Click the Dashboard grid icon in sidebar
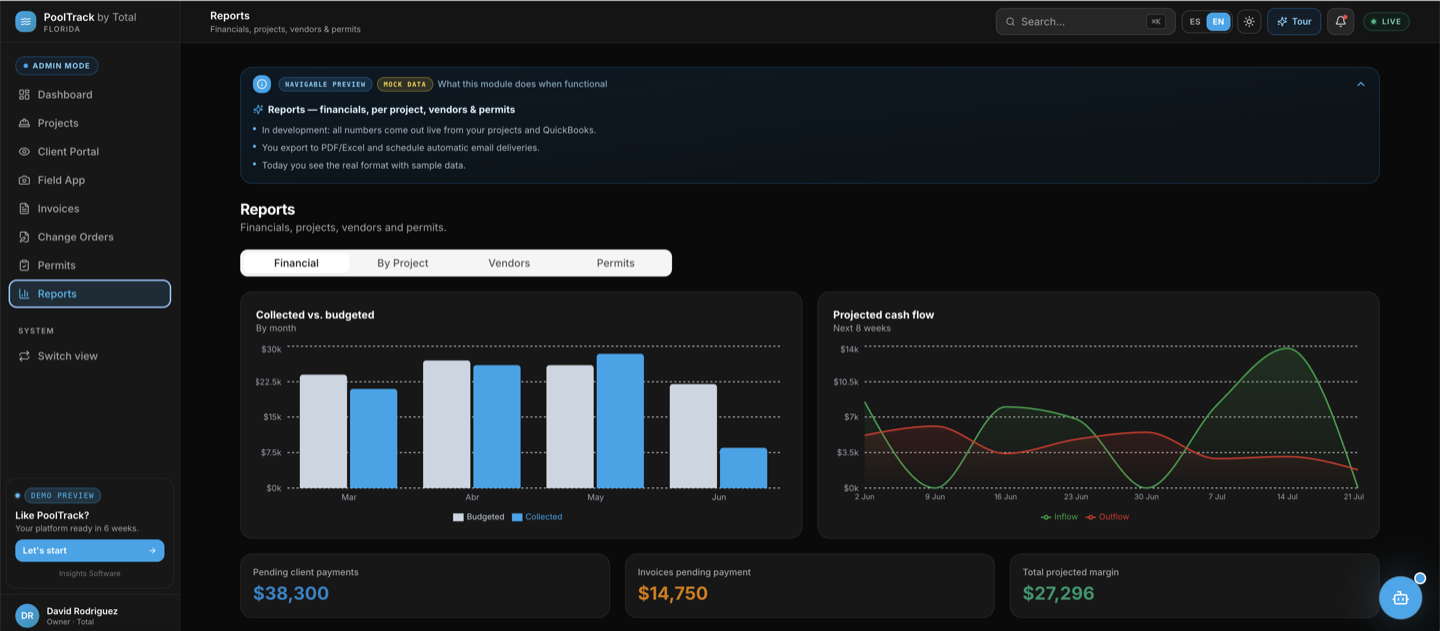Screen dimensions: 1440x631 (25, 95)
